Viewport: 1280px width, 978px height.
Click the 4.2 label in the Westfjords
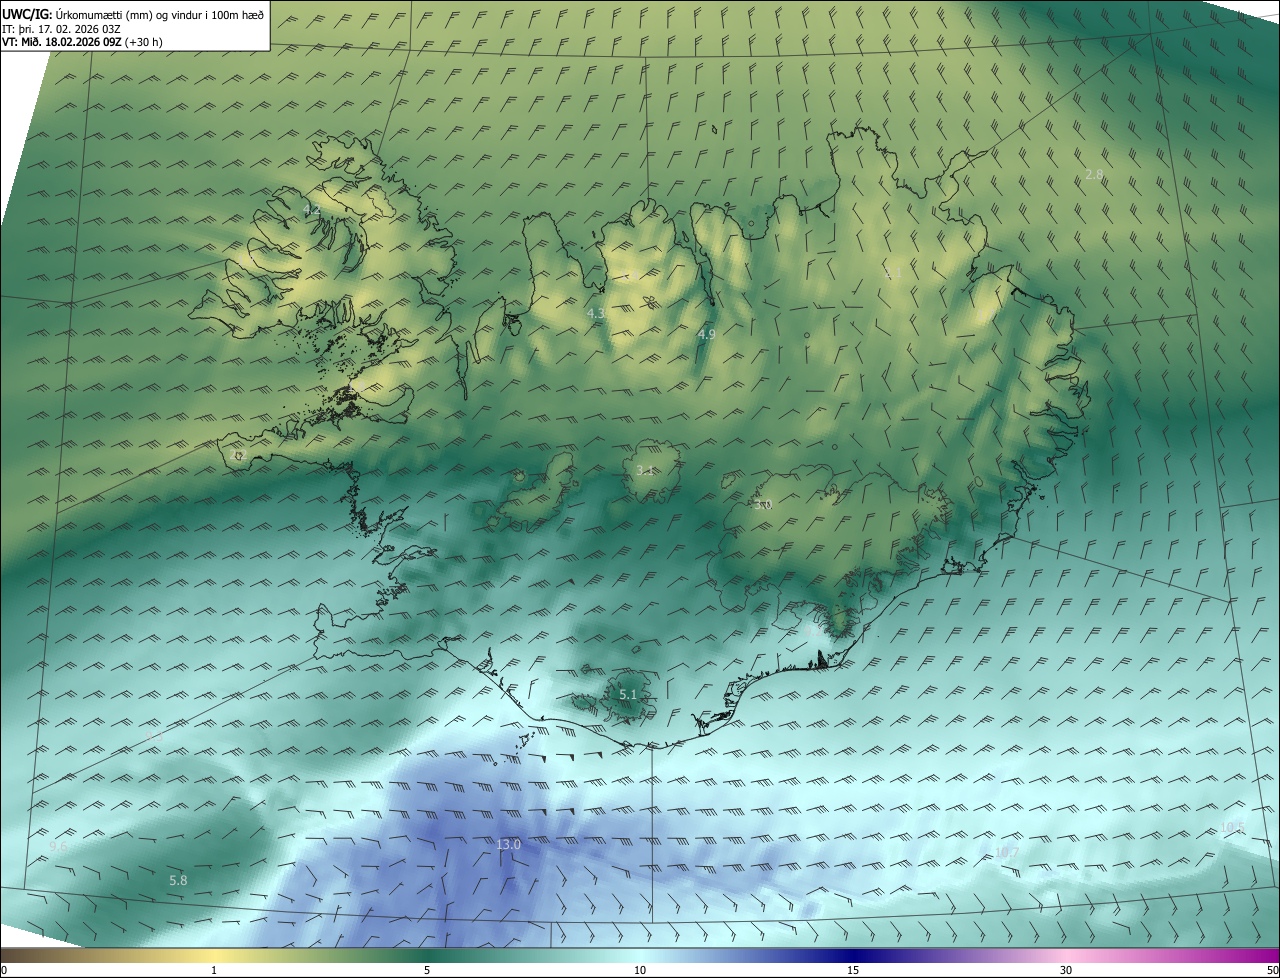[x=311, y=210]
